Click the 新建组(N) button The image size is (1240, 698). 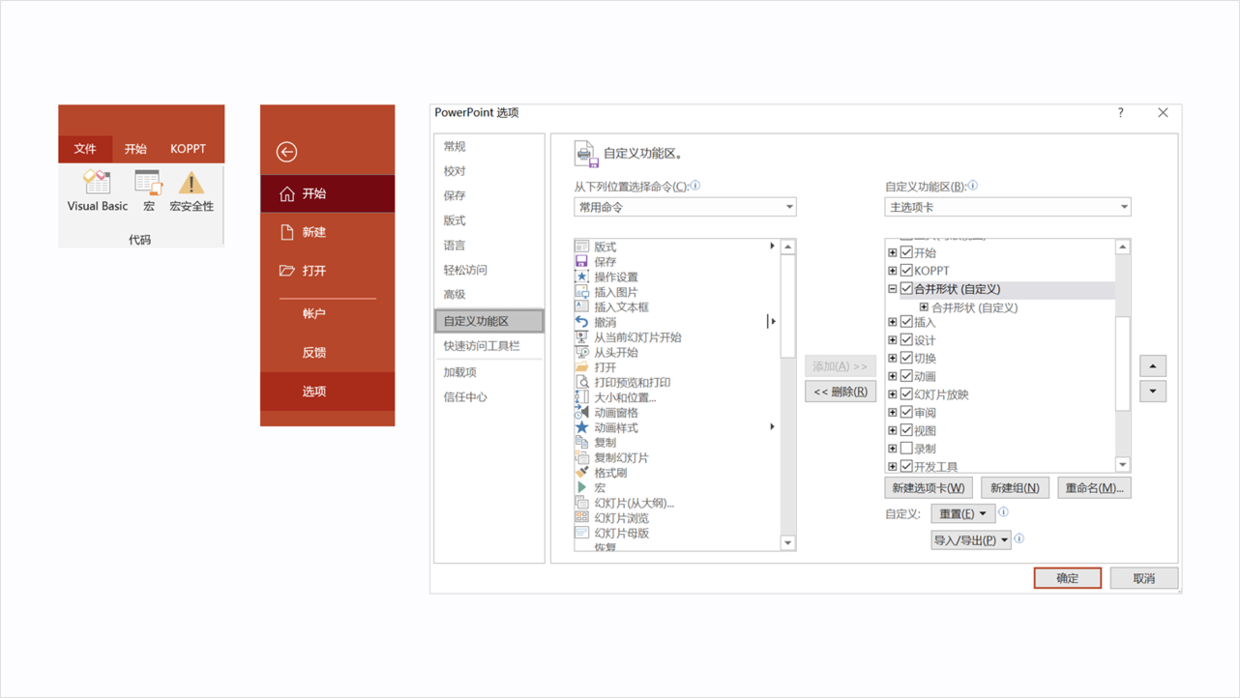pyautogui.click(x=1015, y=488)
